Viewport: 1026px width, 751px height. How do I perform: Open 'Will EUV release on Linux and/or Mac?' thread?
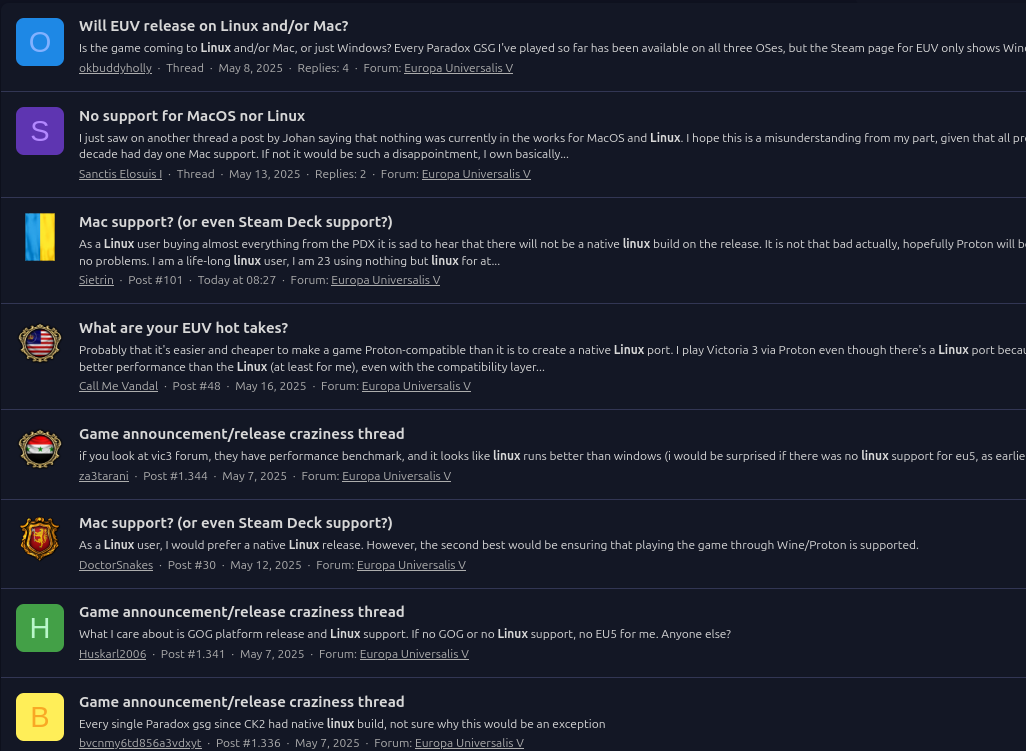(213, 26)
